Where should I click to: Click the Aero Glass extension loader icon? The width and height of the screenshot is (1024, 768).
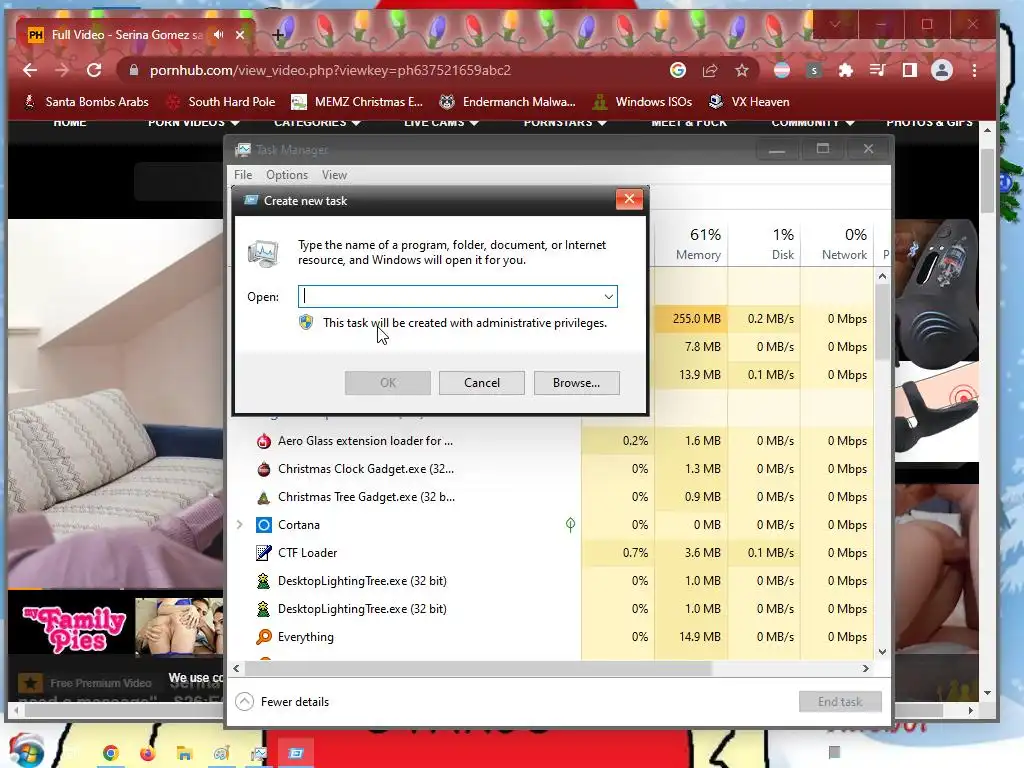click(x=263, y=441)
